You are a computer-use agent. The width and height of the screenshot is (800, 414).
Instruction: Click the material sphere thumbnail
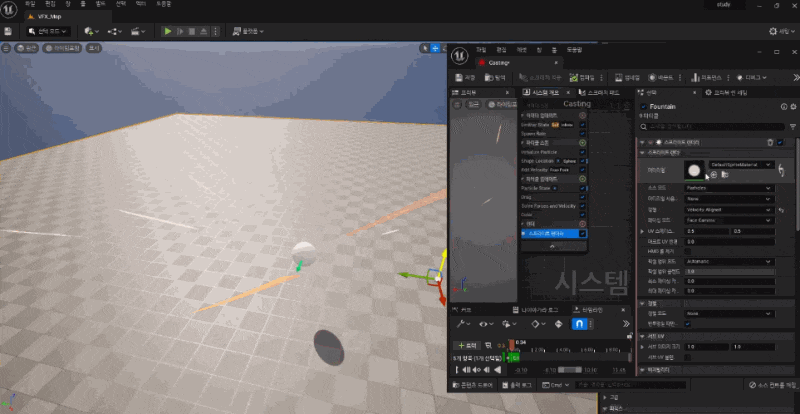694,171
